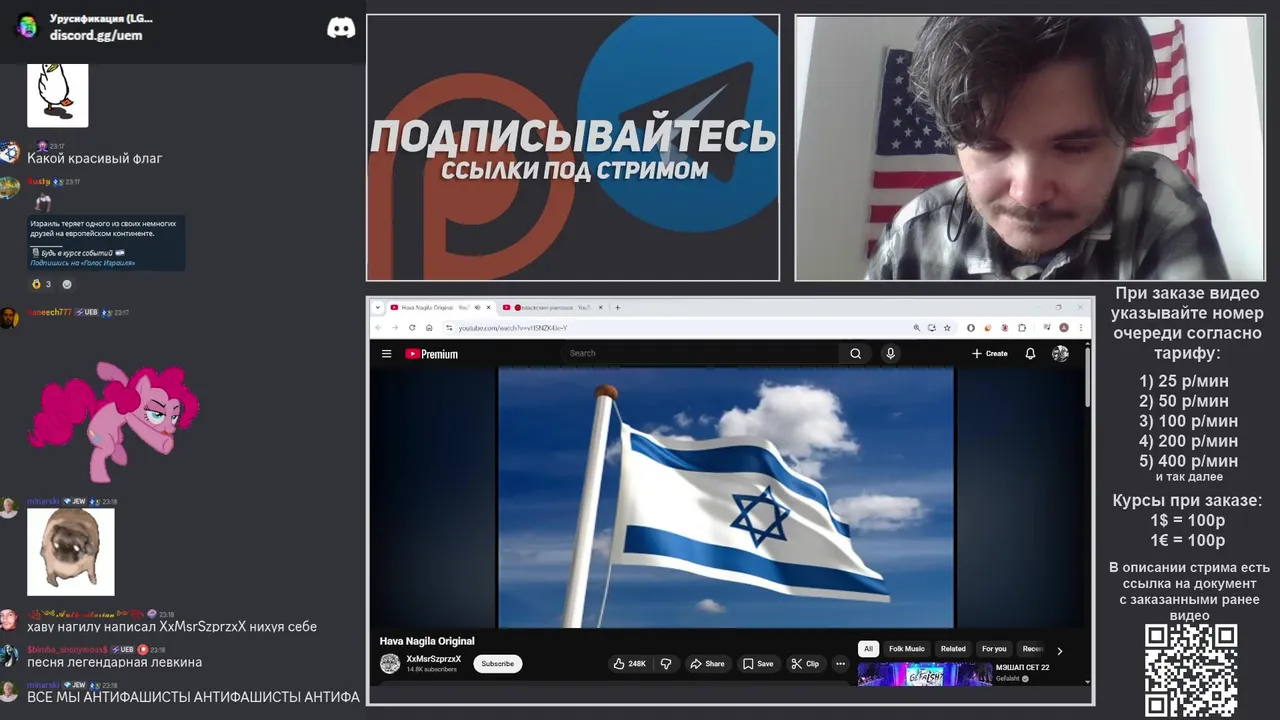
Task: Select the Related filter chip
Action: point(953,649)
